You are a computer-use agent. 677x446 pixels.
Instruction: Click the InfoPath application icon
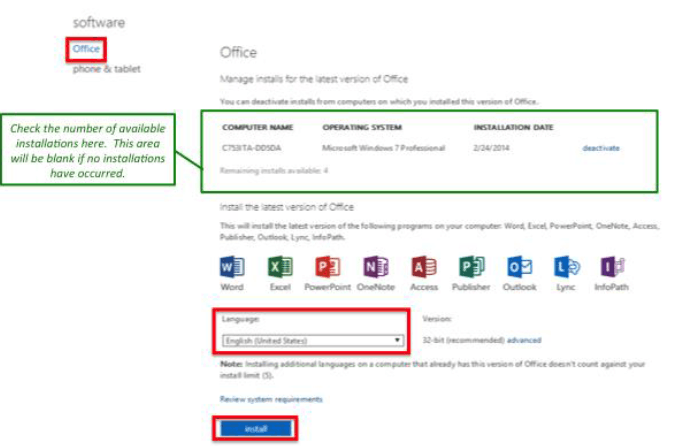click(x=612, y=267)
